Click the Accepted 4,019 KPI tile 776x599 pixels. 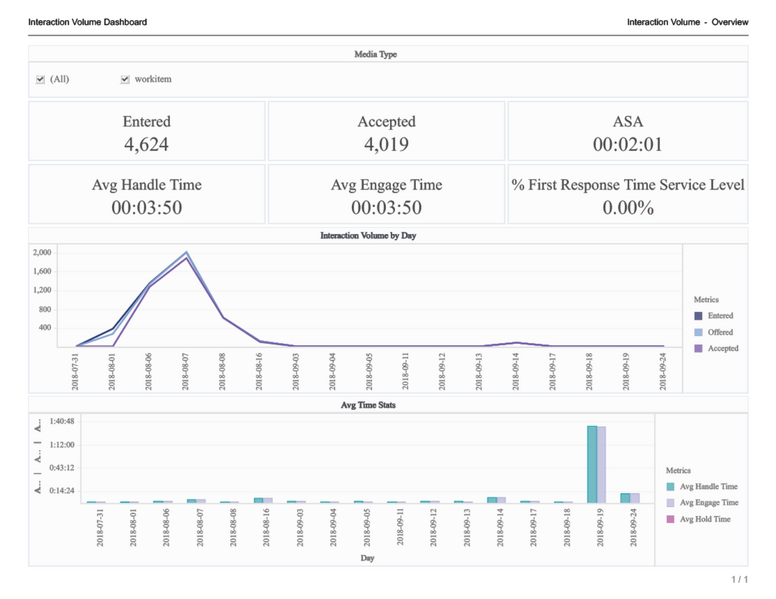coord(386,132)
